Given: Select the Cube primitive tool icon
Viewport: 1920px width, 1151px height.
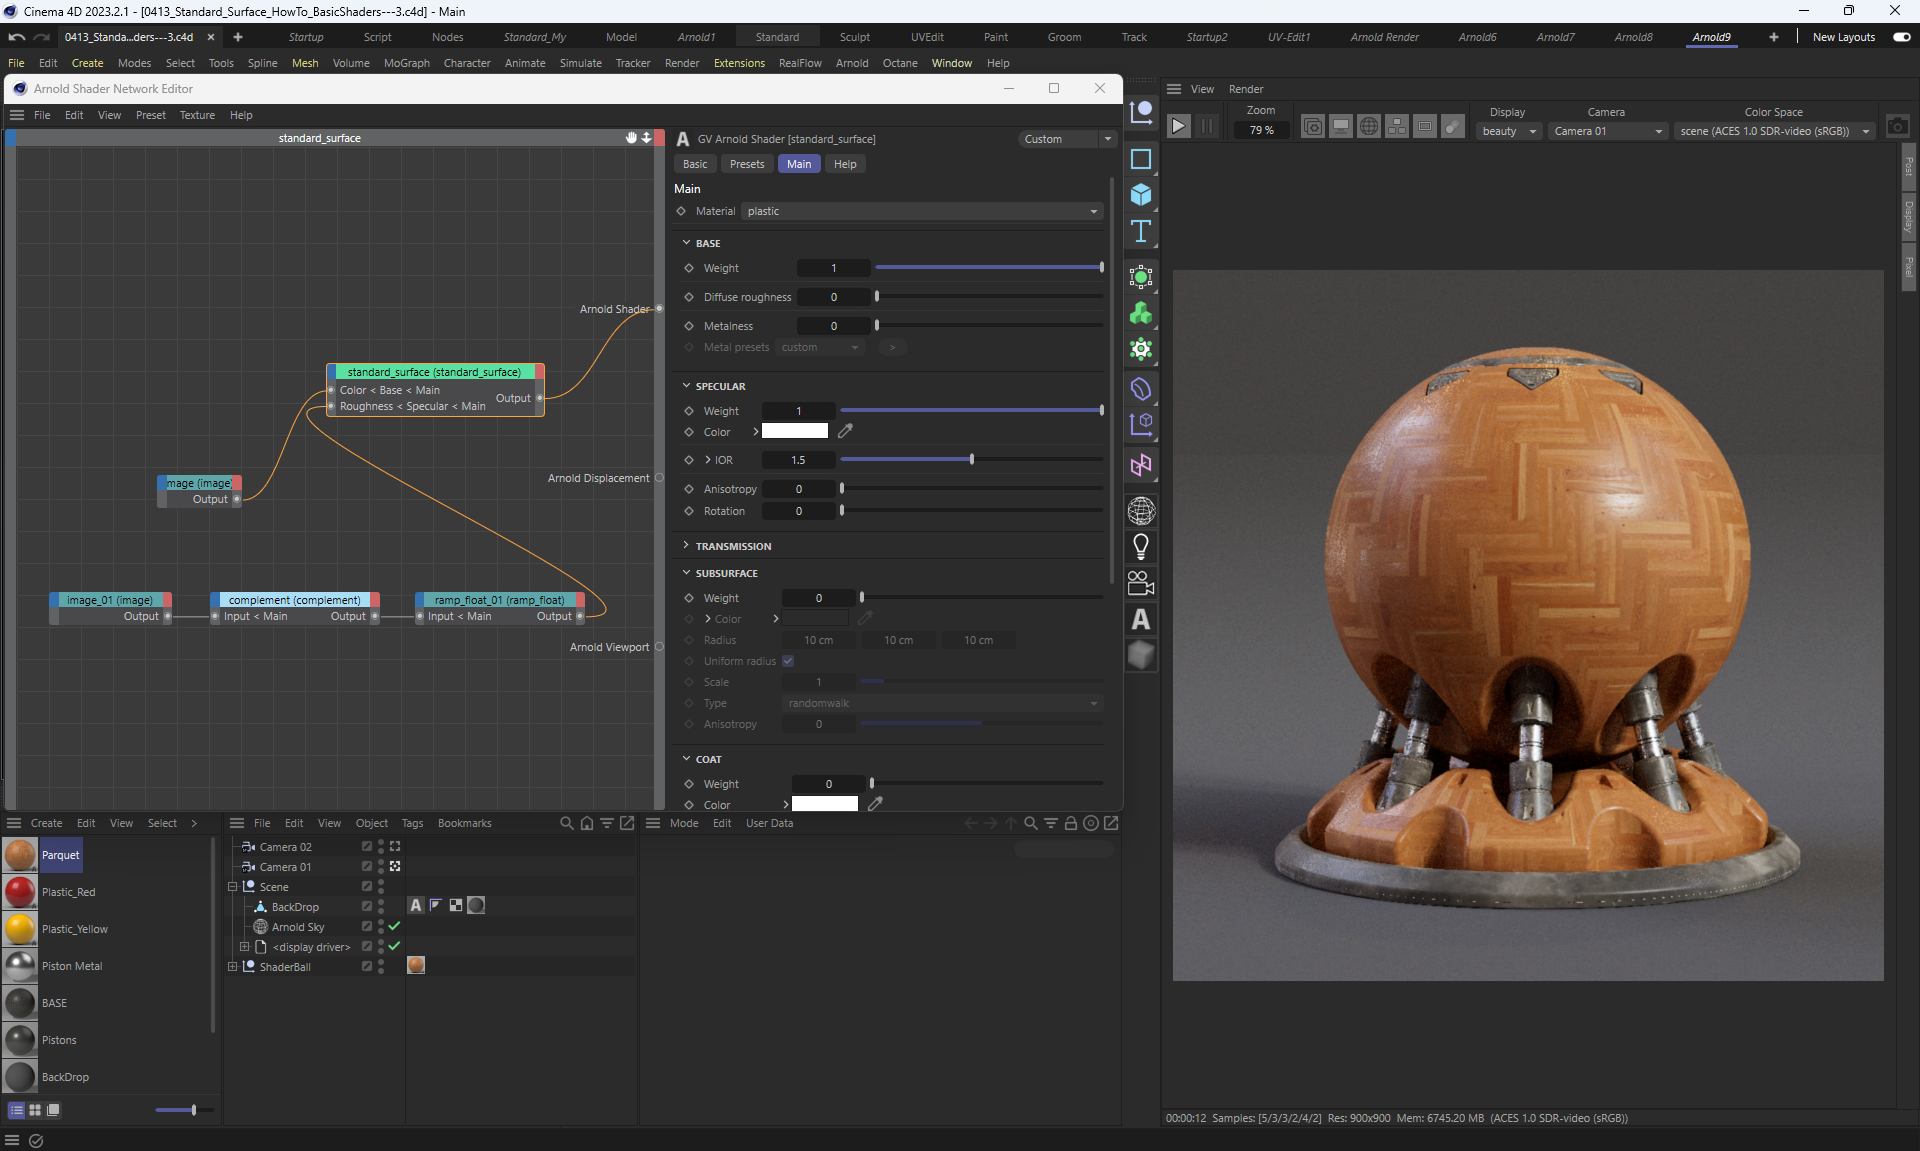Looking at the screenshot, I should pyautogui.click(x=1141, y=195).
